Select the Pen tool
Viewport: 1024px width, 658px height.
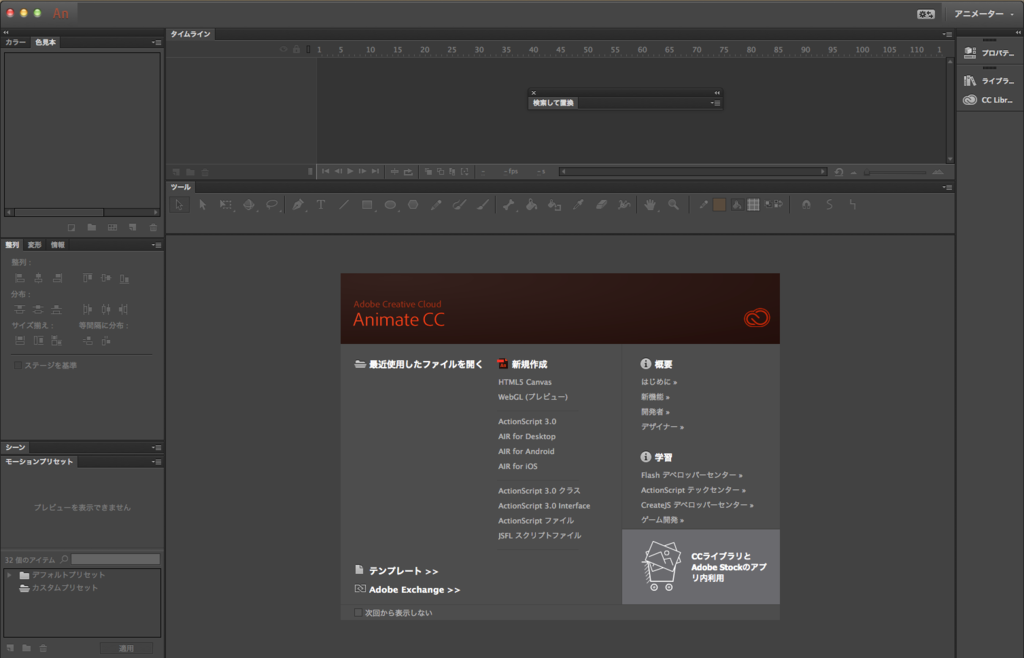pyautogui.click(x=298, y=205)
